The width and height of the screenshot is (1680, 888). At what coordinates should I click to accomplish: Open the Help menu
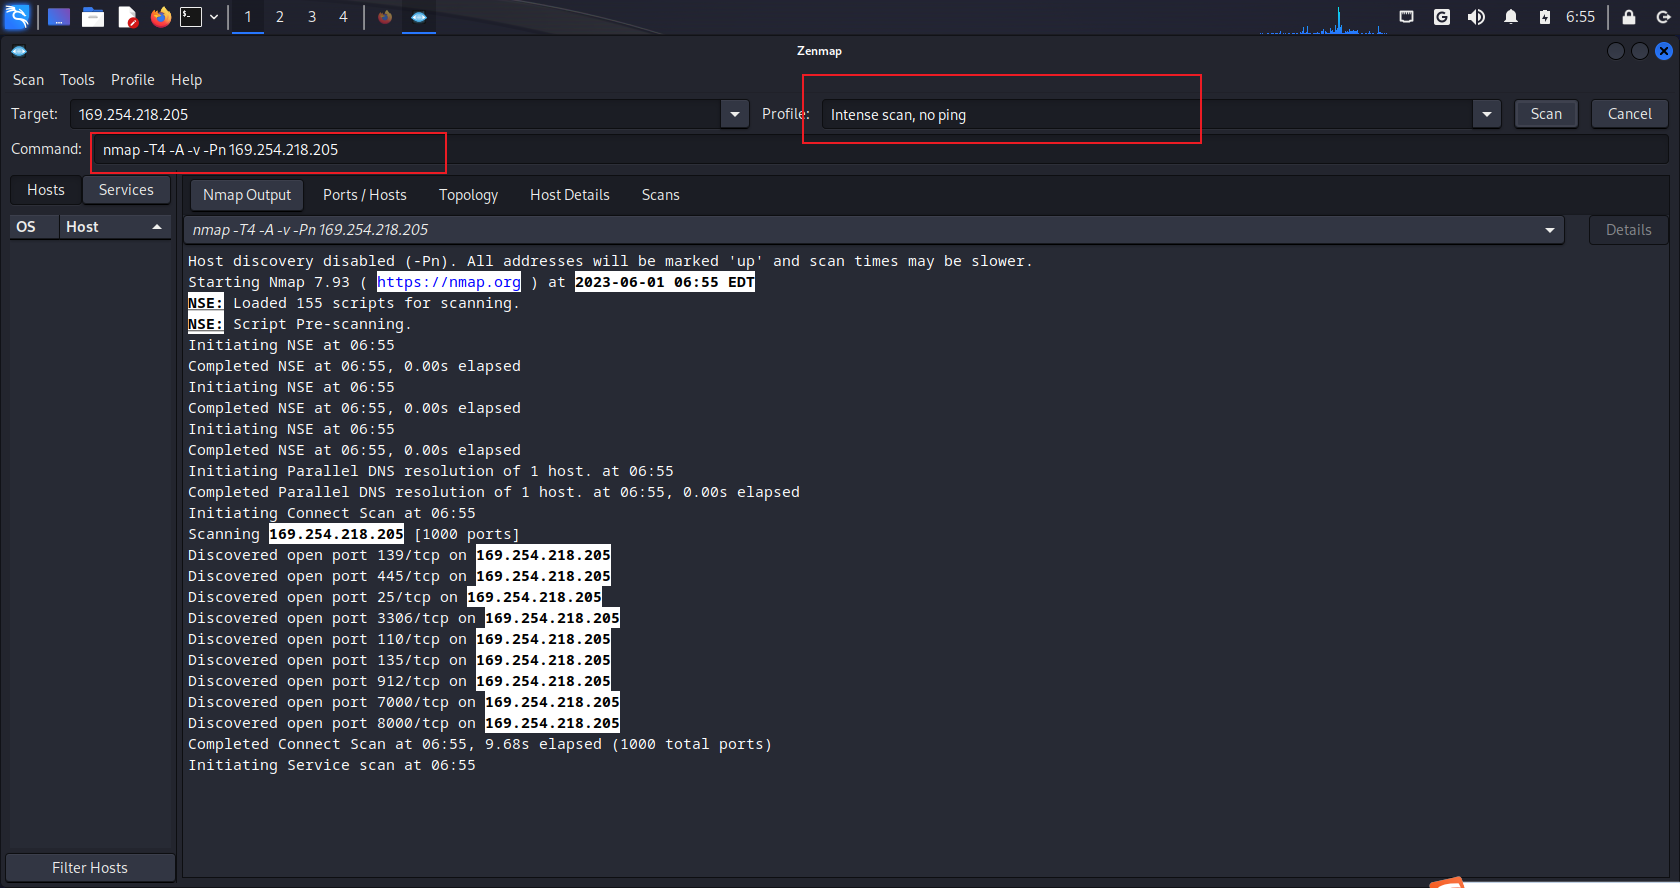(186, 80)
